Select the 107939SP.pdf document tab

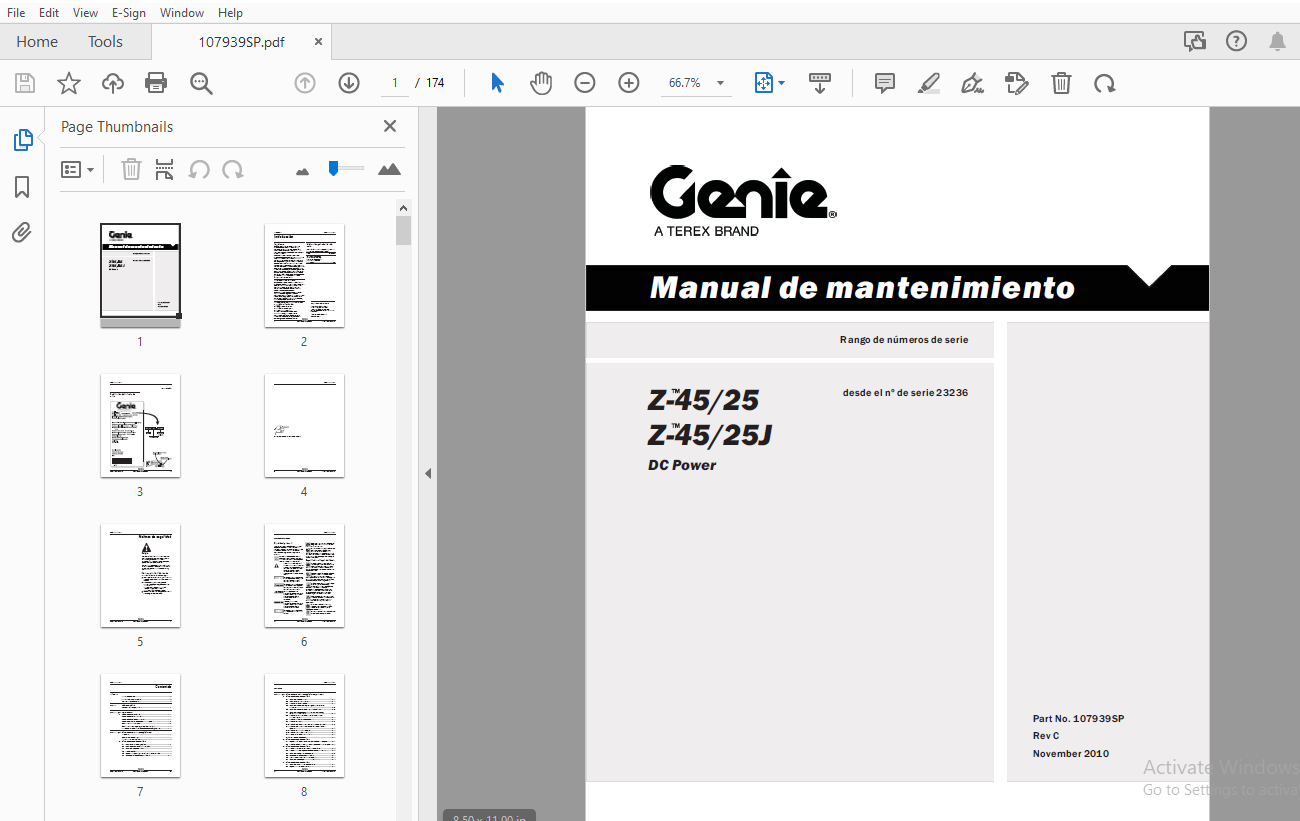point(241,42)
